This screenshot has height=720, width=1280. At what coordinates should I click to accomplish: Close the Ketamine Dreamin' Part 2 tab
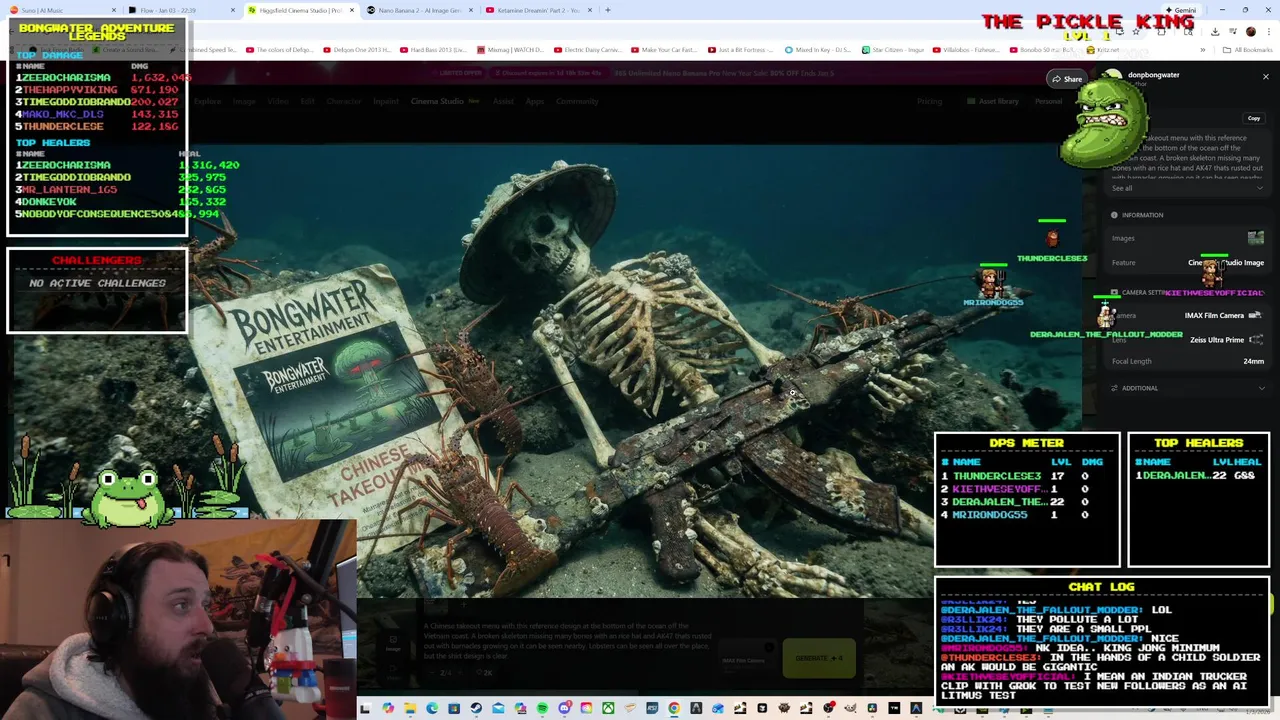pos(589,10)
